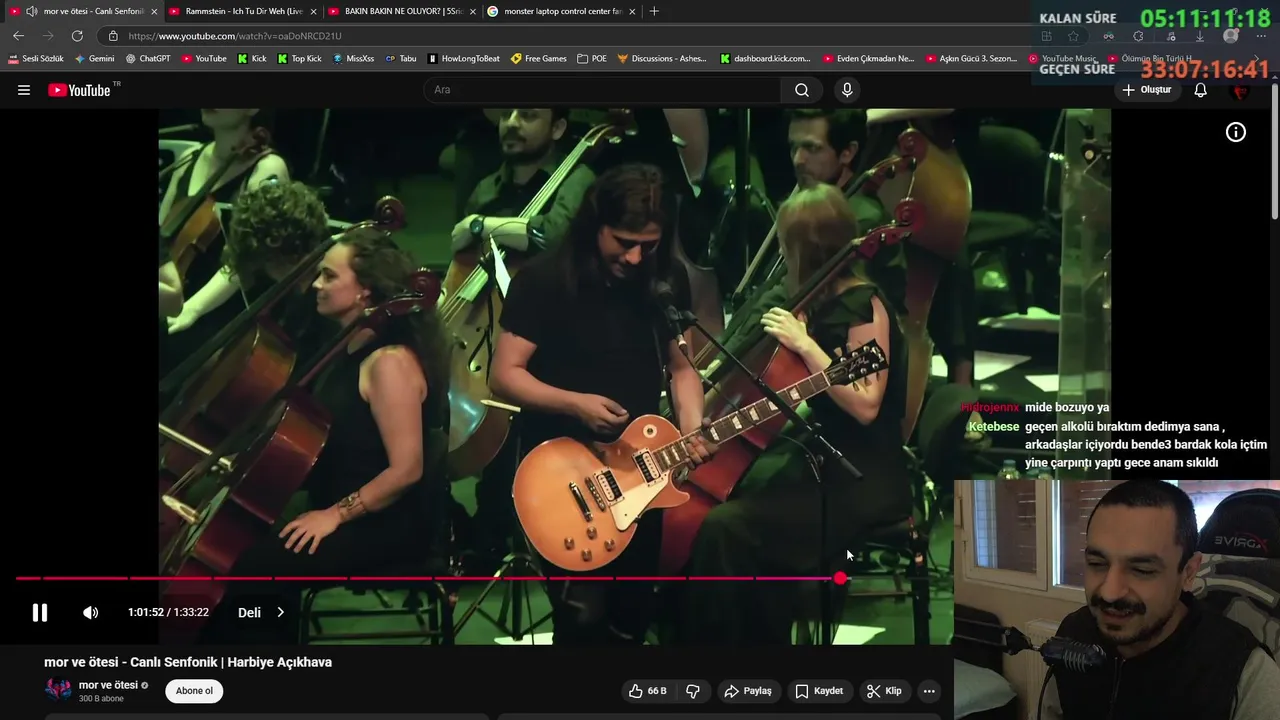This screenshot has width=1280, height=720.
Task: Click the YouTube search magnifier button
Action: tap(802, 90)
